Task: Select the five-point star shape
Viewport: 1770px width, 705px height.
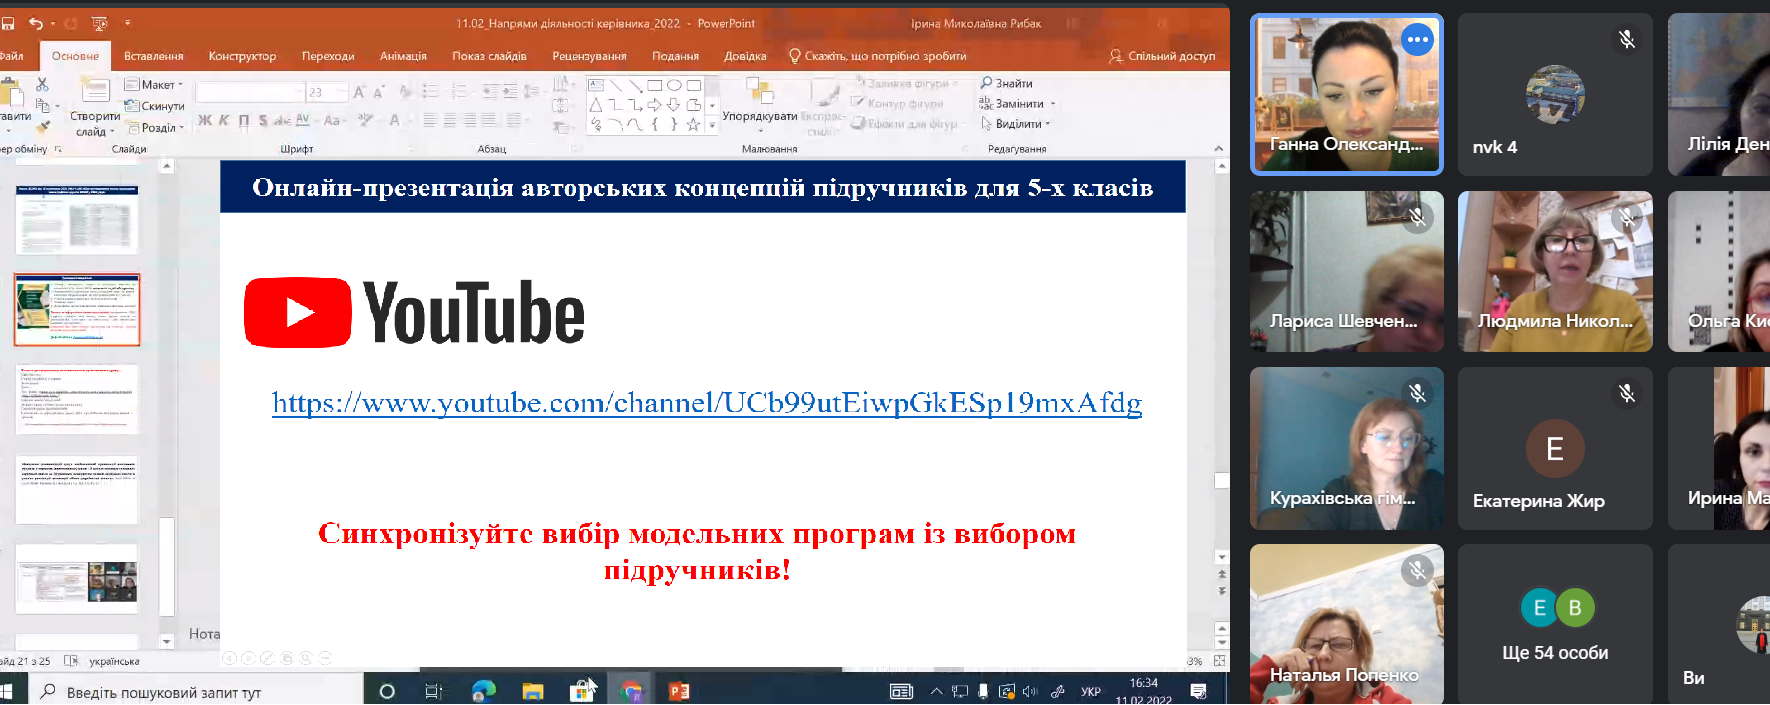Action: (693, 124)
